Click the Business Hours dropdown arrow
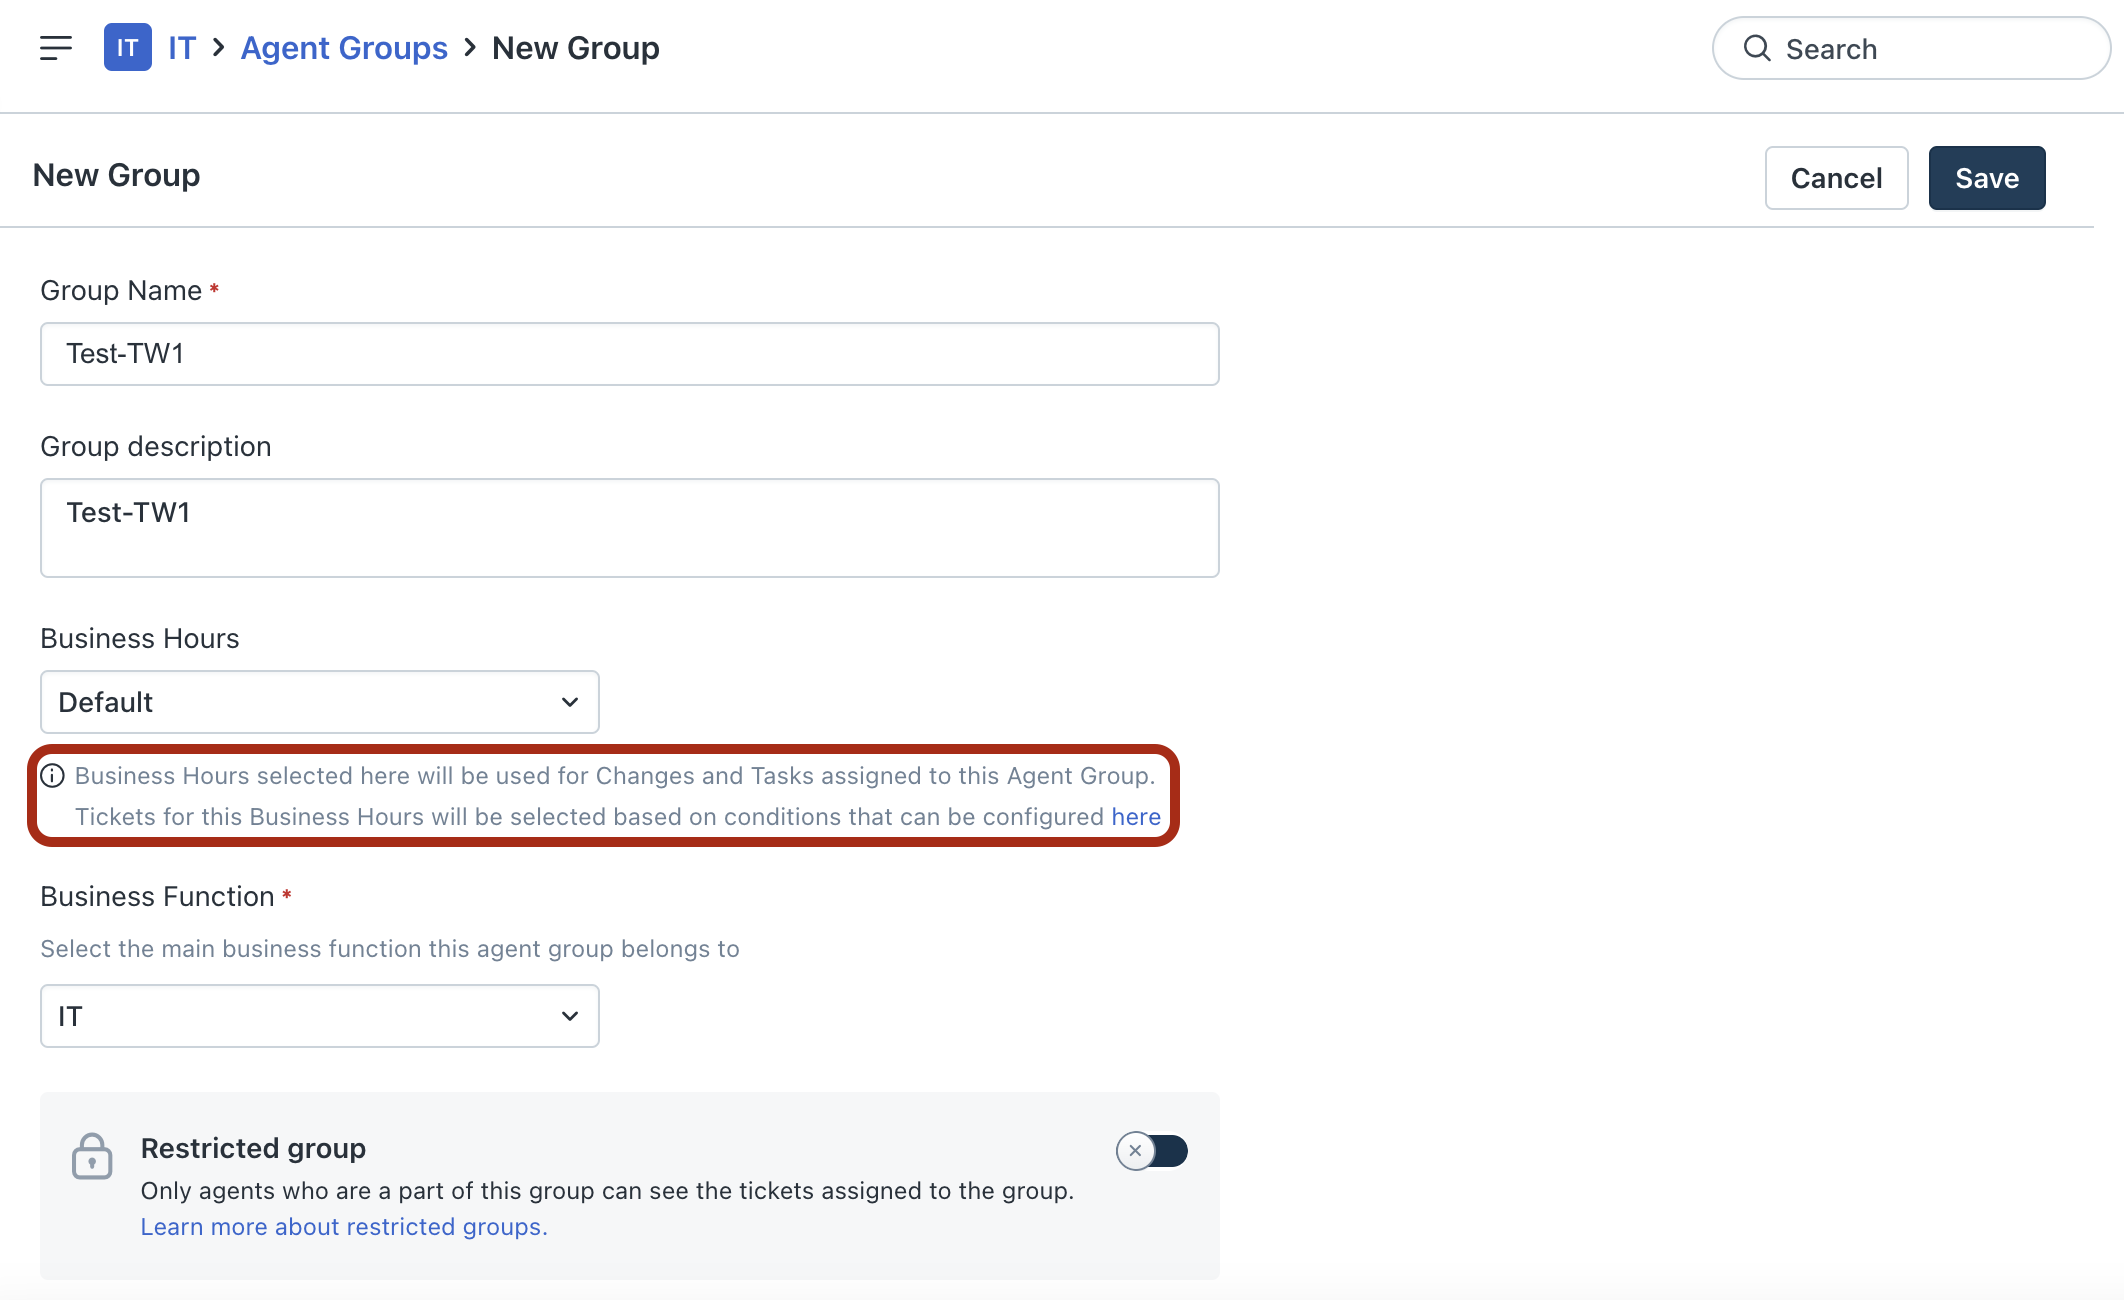 pos(570,702)
